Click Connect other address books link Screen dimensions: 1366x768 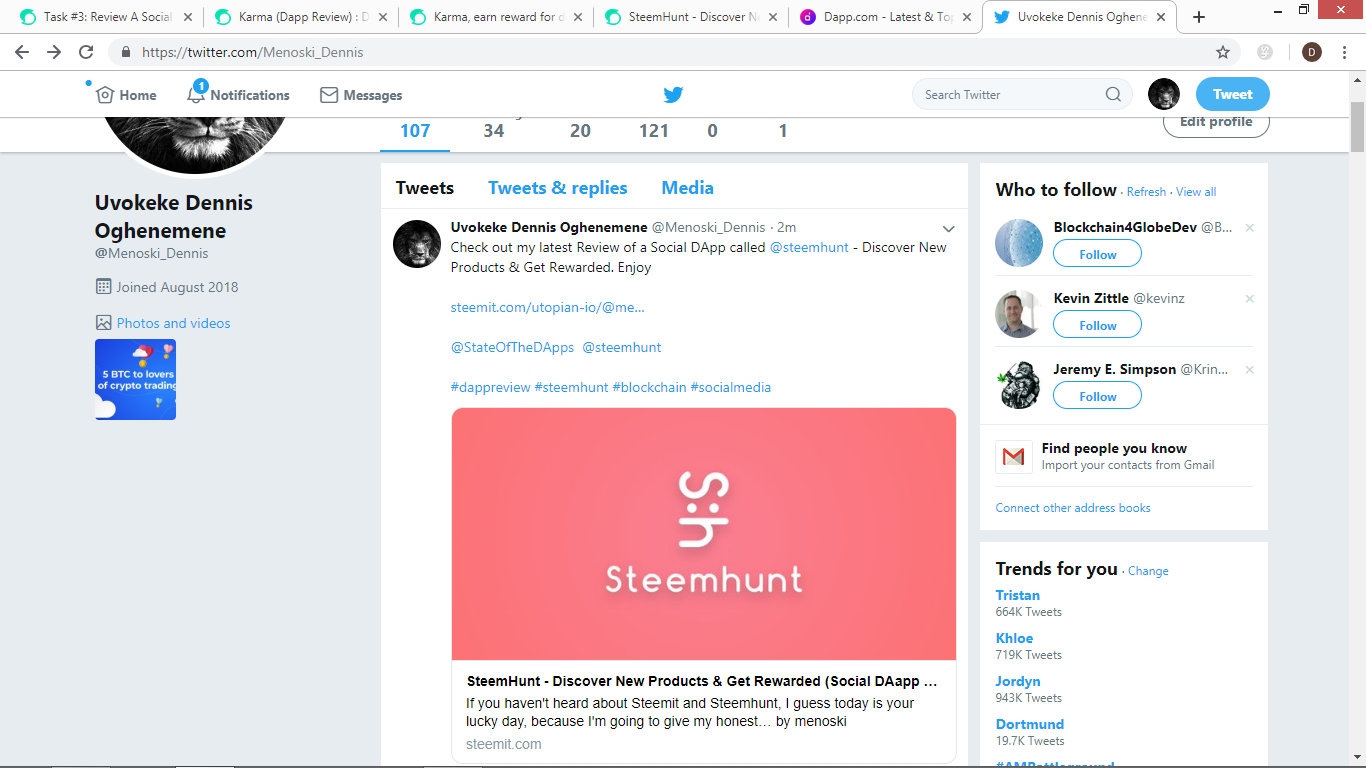coord(1073,508)
